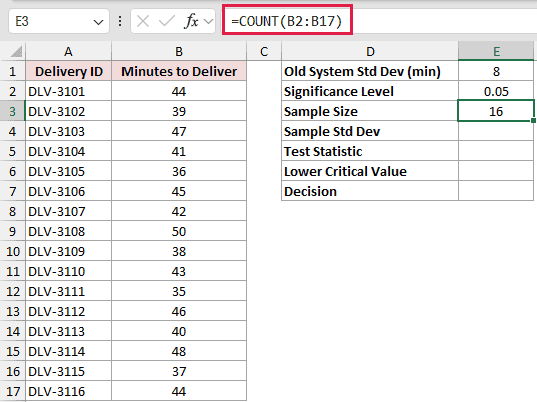This screenshot has width=537, height=402.
Task: Select row 17 header
Action: [x=13, y=391]
